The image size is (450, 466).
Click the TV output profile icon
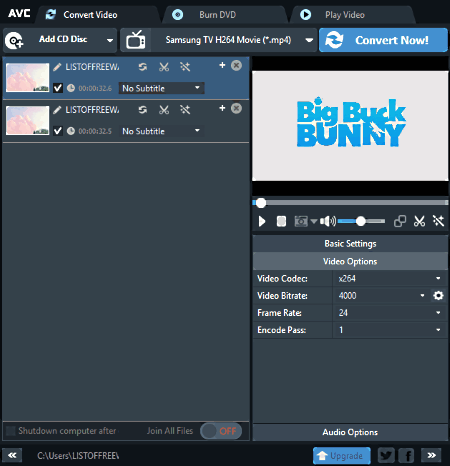click(136, 40)
